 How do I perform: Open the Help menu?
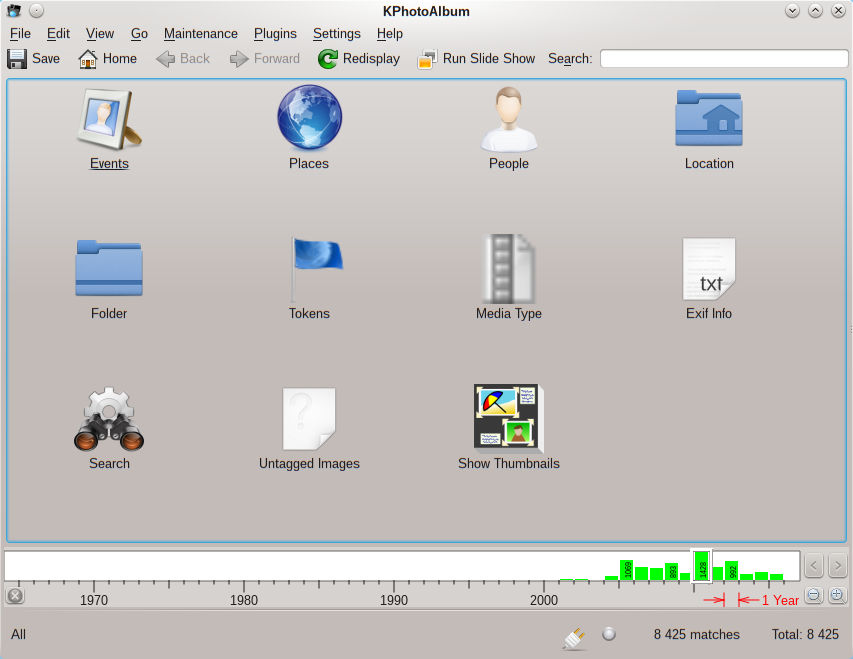pos(390,34)
